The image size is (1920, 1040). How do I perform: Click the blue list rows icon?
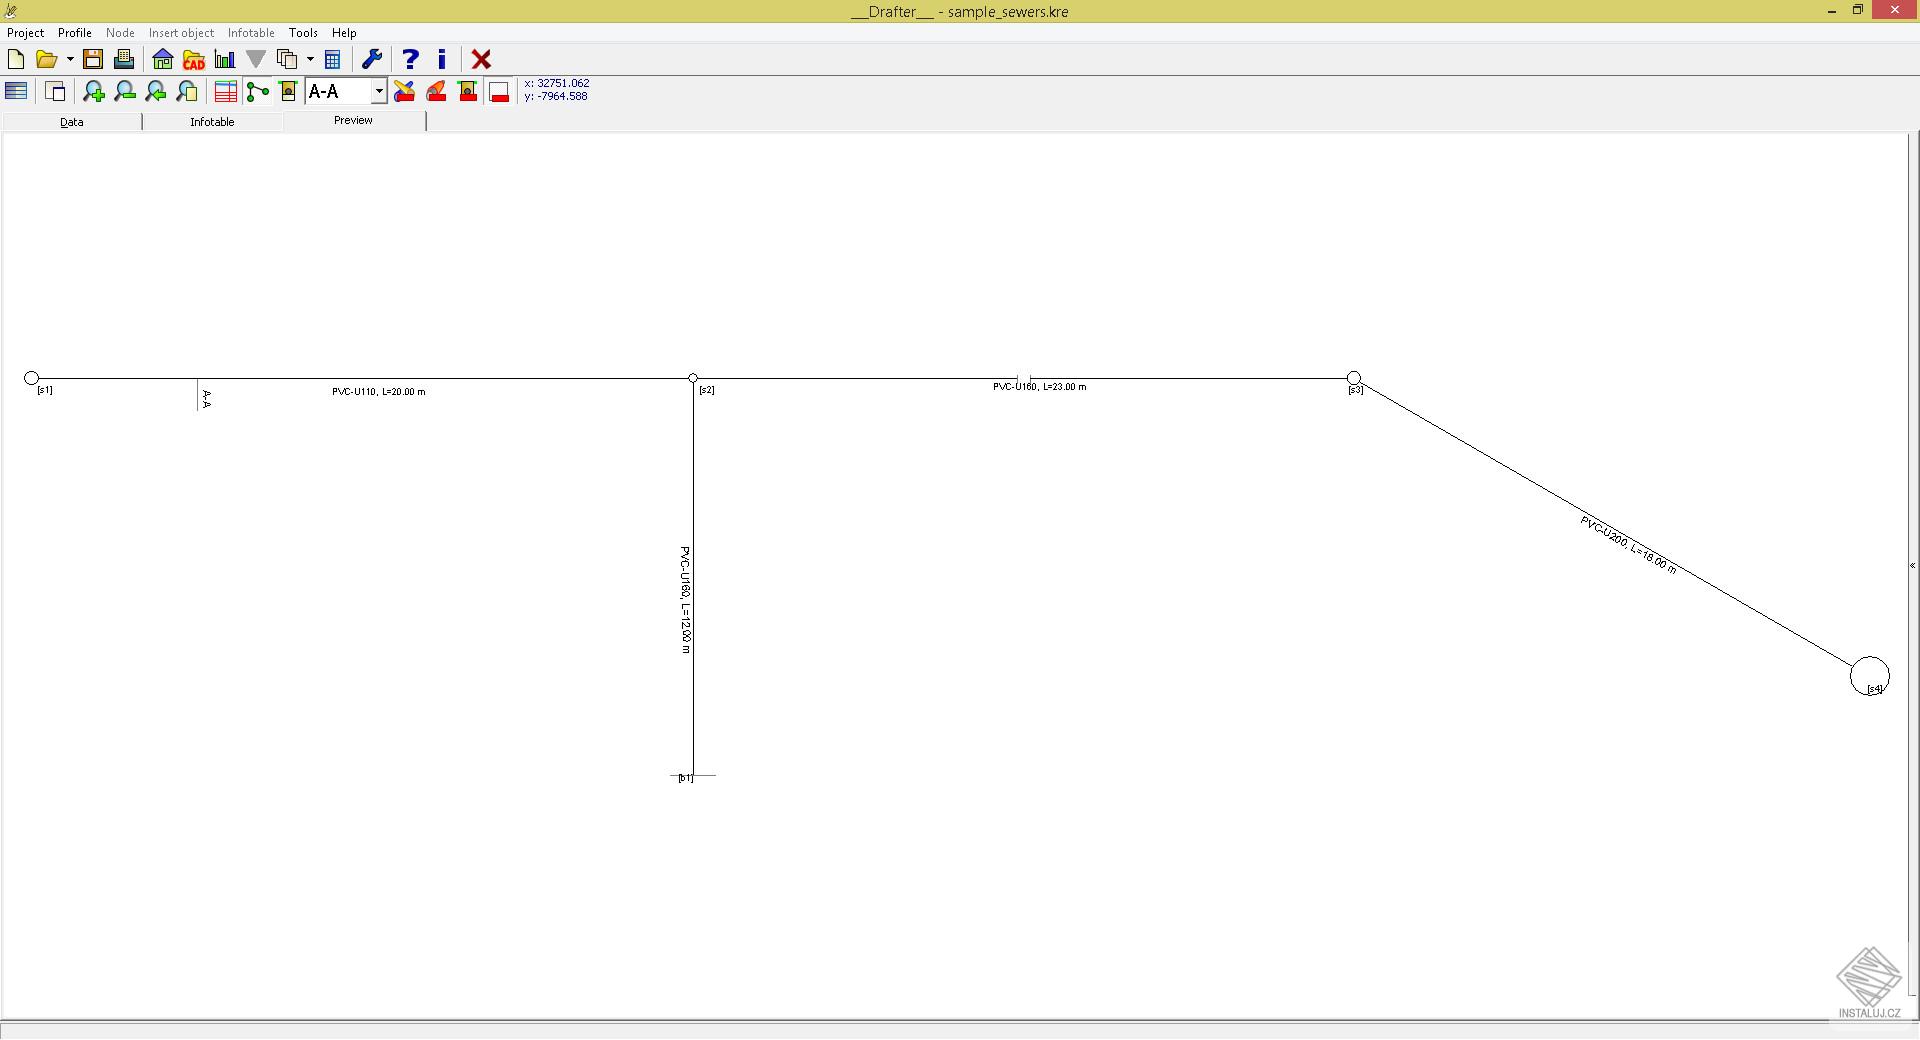coord(16,91)
